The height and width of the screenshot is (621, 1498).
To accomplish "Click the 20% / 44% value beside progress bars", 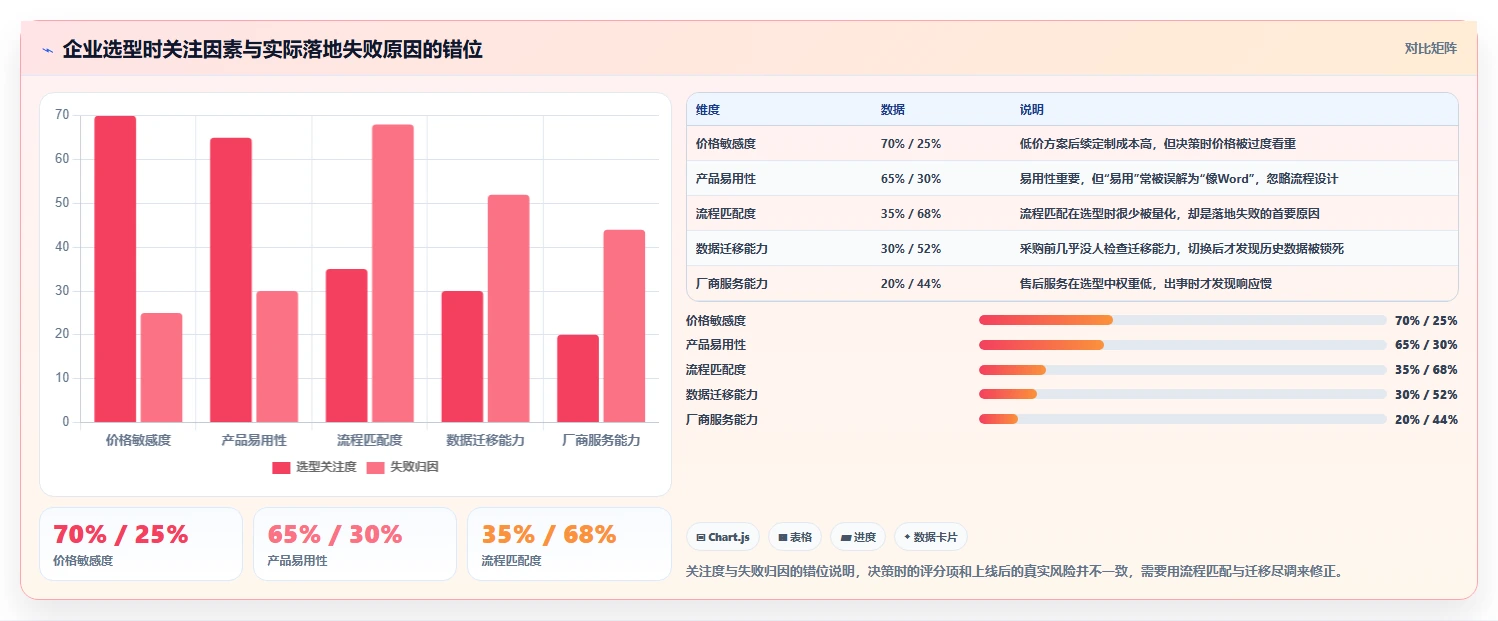I will click(x=1426, y=420).
